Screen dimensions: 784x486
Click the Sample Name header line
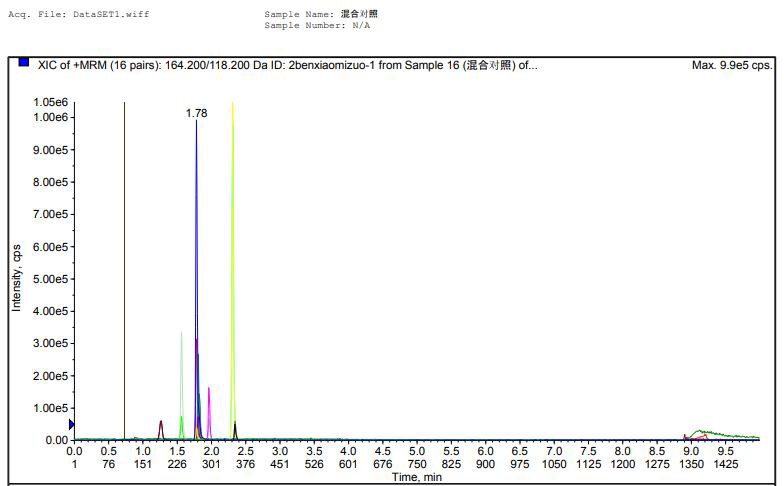[x=321, y=15]
